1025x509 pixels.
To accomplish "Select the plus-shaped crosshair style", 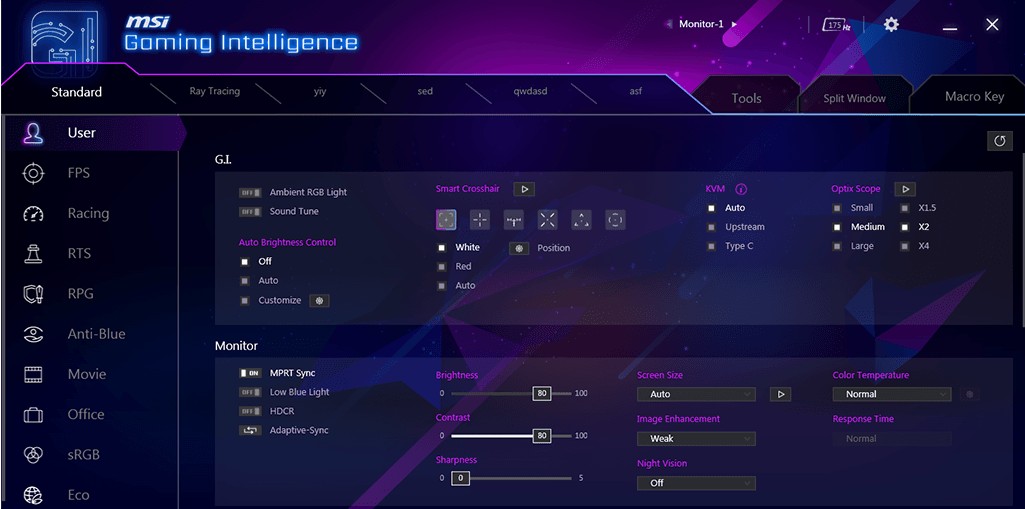I will [x=480, y=220].
